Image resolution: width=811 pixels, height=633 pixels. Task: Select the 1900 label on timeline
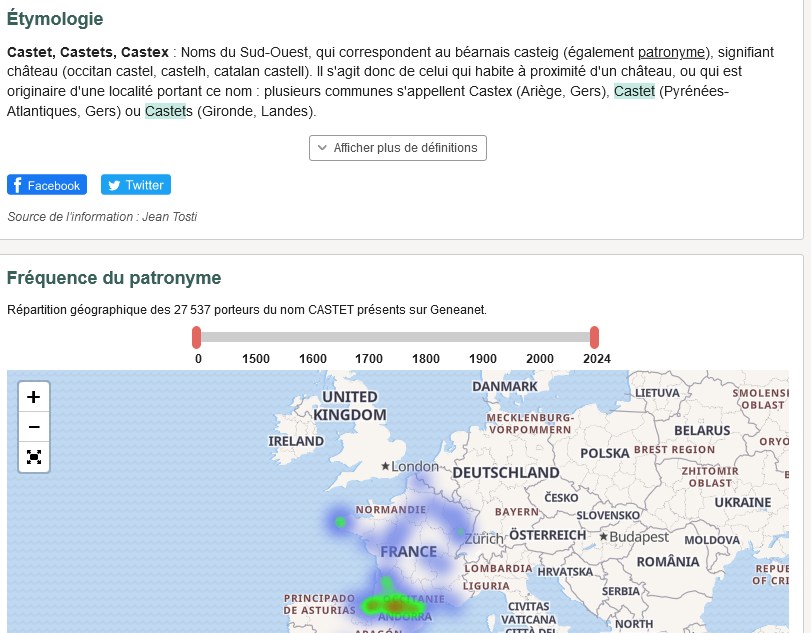click(x=483, y=359)
